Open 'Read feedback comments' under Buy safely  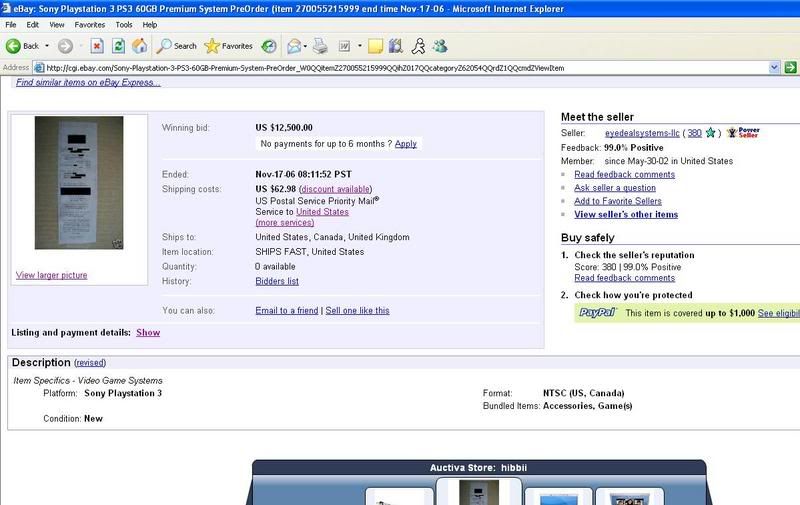[x=624, y=278]
